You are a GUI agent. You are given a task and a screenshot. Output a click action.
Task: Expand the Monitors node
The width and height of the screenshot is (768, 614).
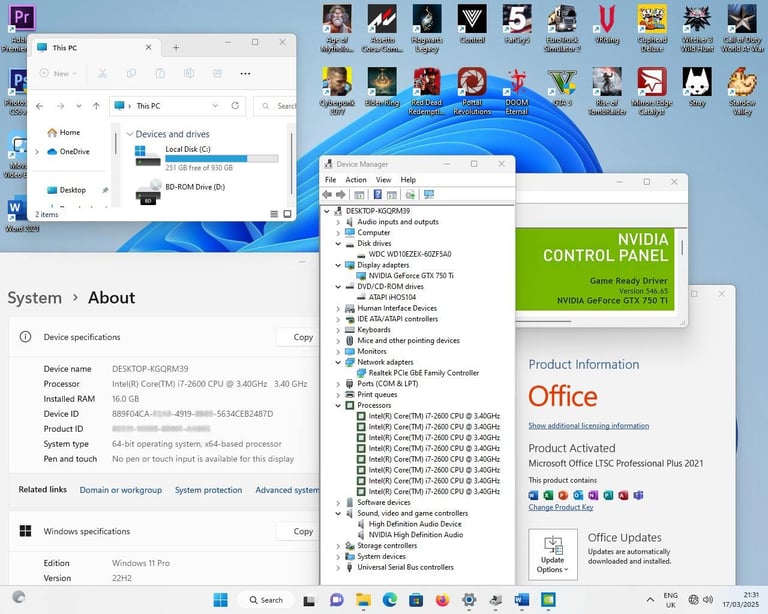point(338,351)
